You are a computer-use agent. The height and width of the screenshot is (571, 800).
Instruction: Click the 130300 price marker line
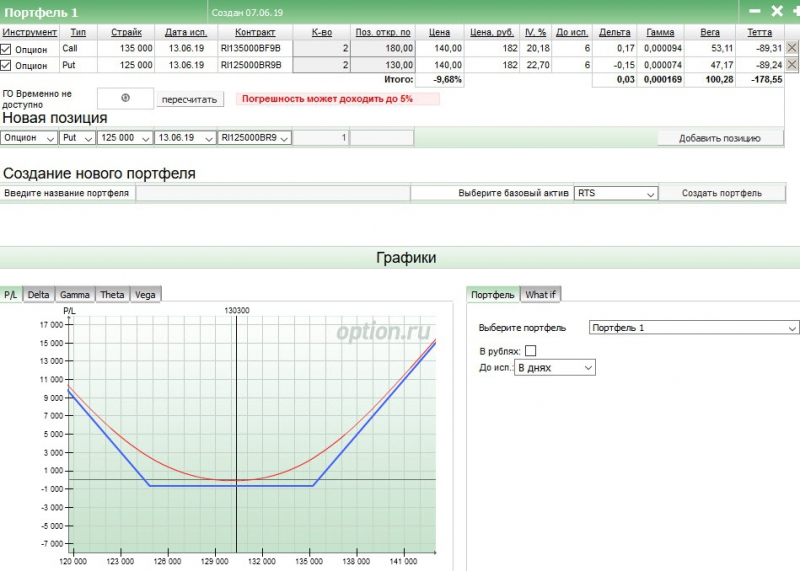click(236, 434)
